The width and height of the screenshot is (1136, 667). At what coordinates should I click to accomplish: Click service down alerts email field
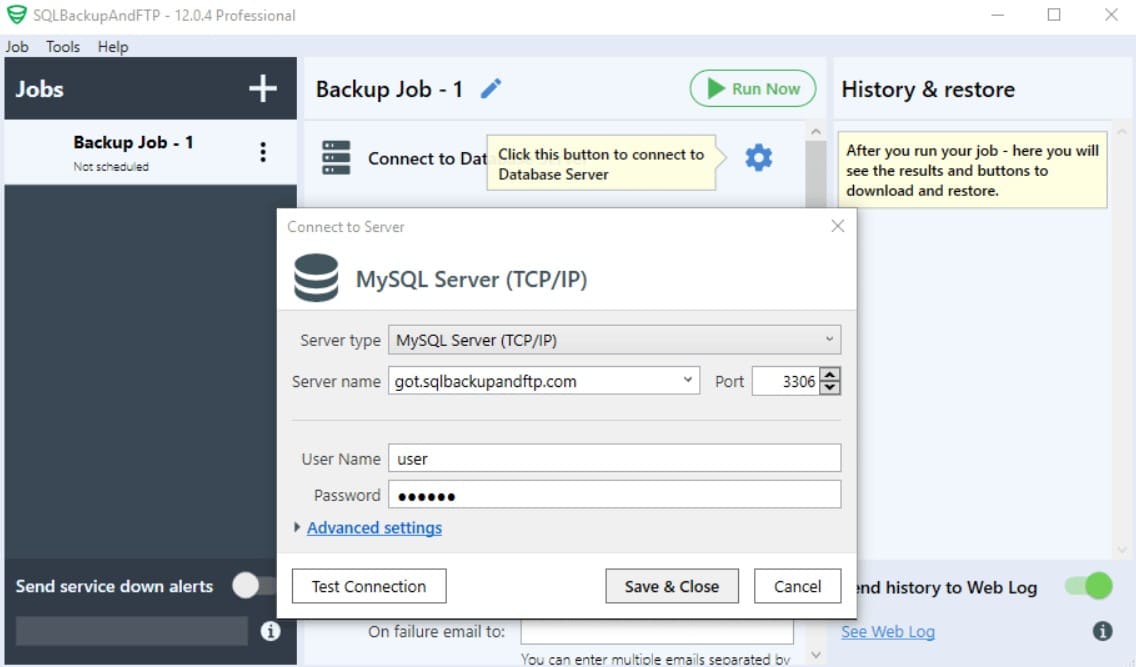click(x=131, y=631)
